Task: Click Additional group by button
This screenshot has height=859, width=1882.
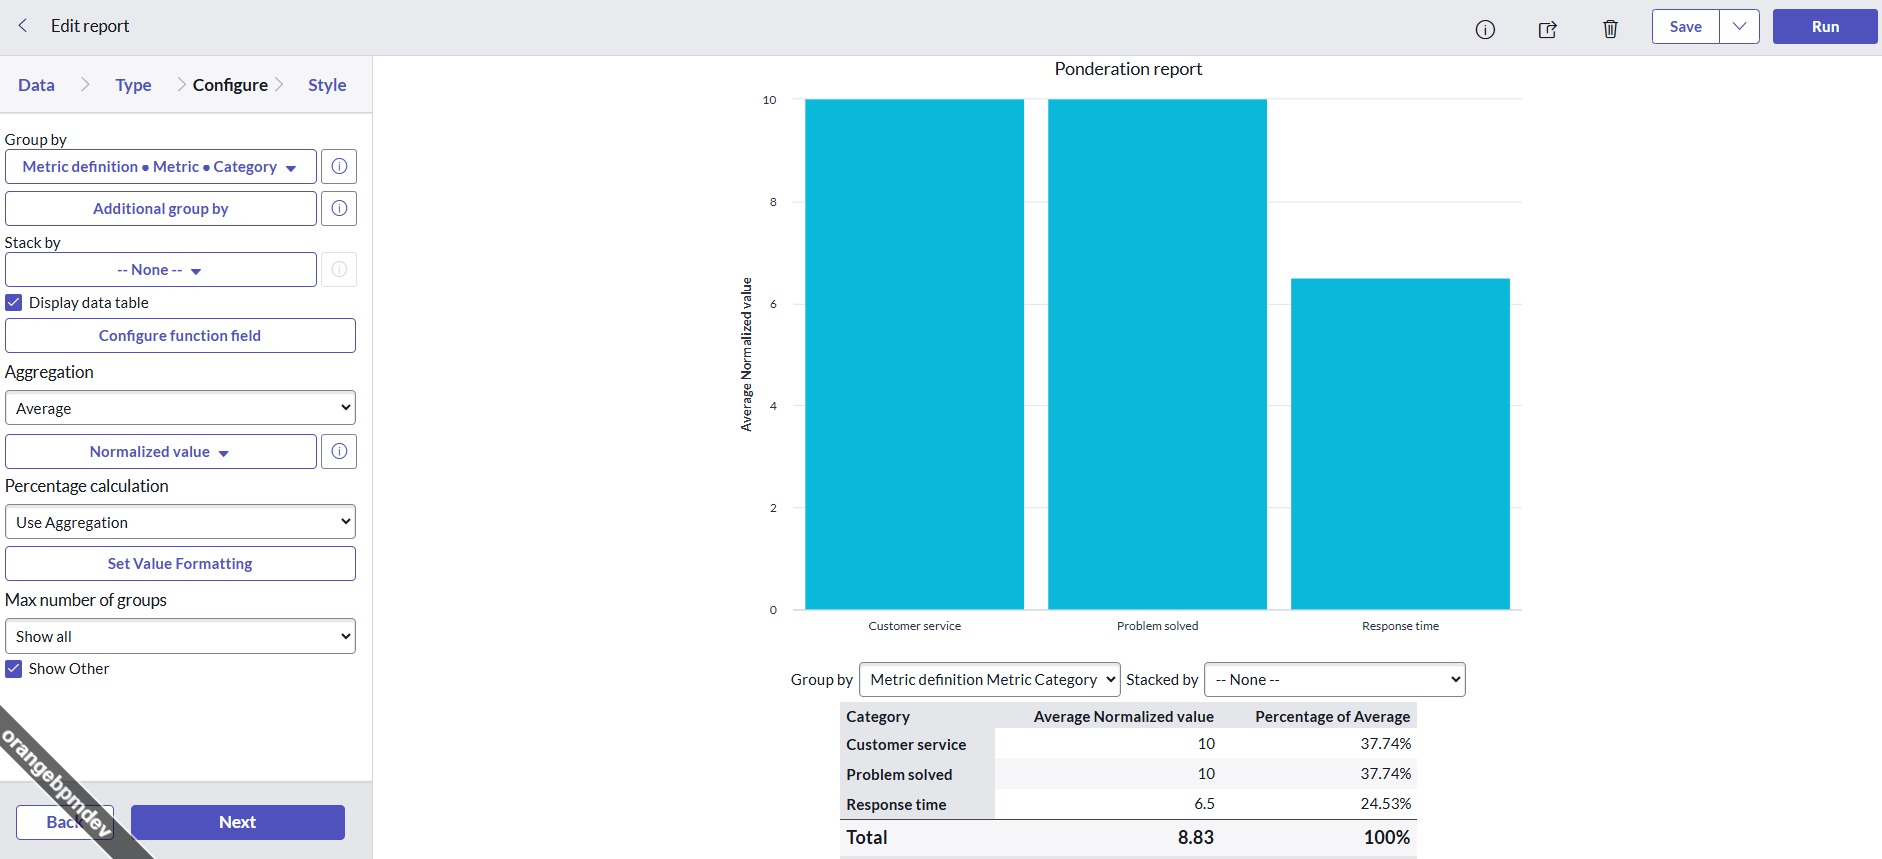Action: point(161,209)
